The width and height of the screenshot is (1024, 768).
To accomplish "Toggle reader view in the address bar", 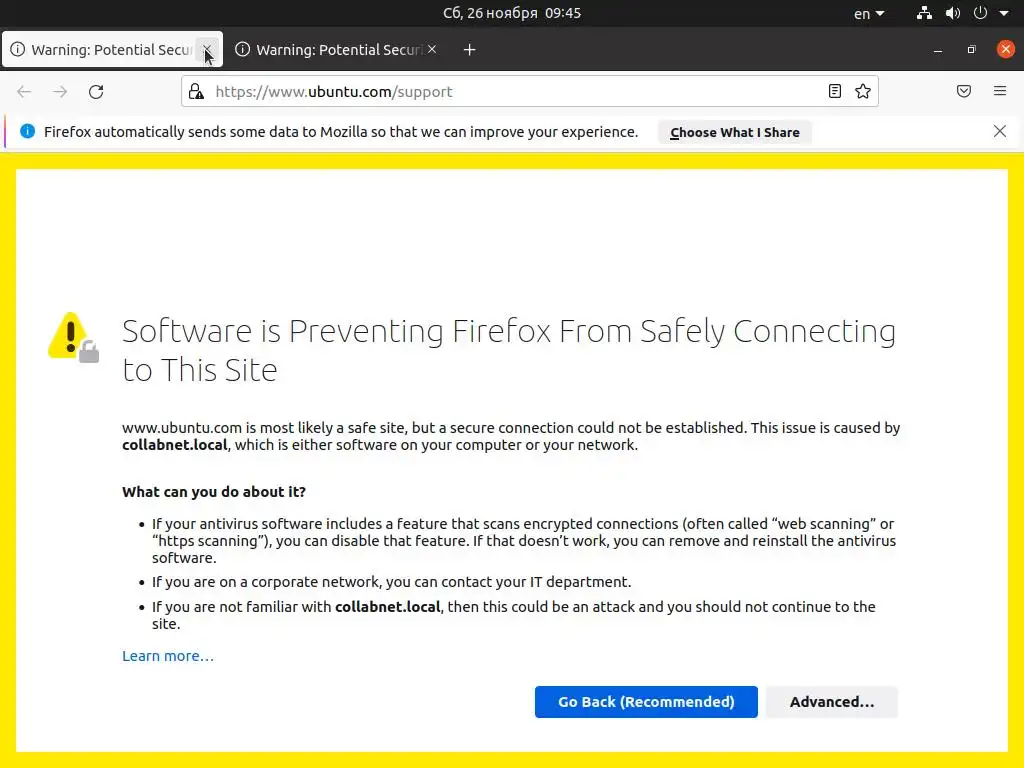I will [x=835, y=91].
